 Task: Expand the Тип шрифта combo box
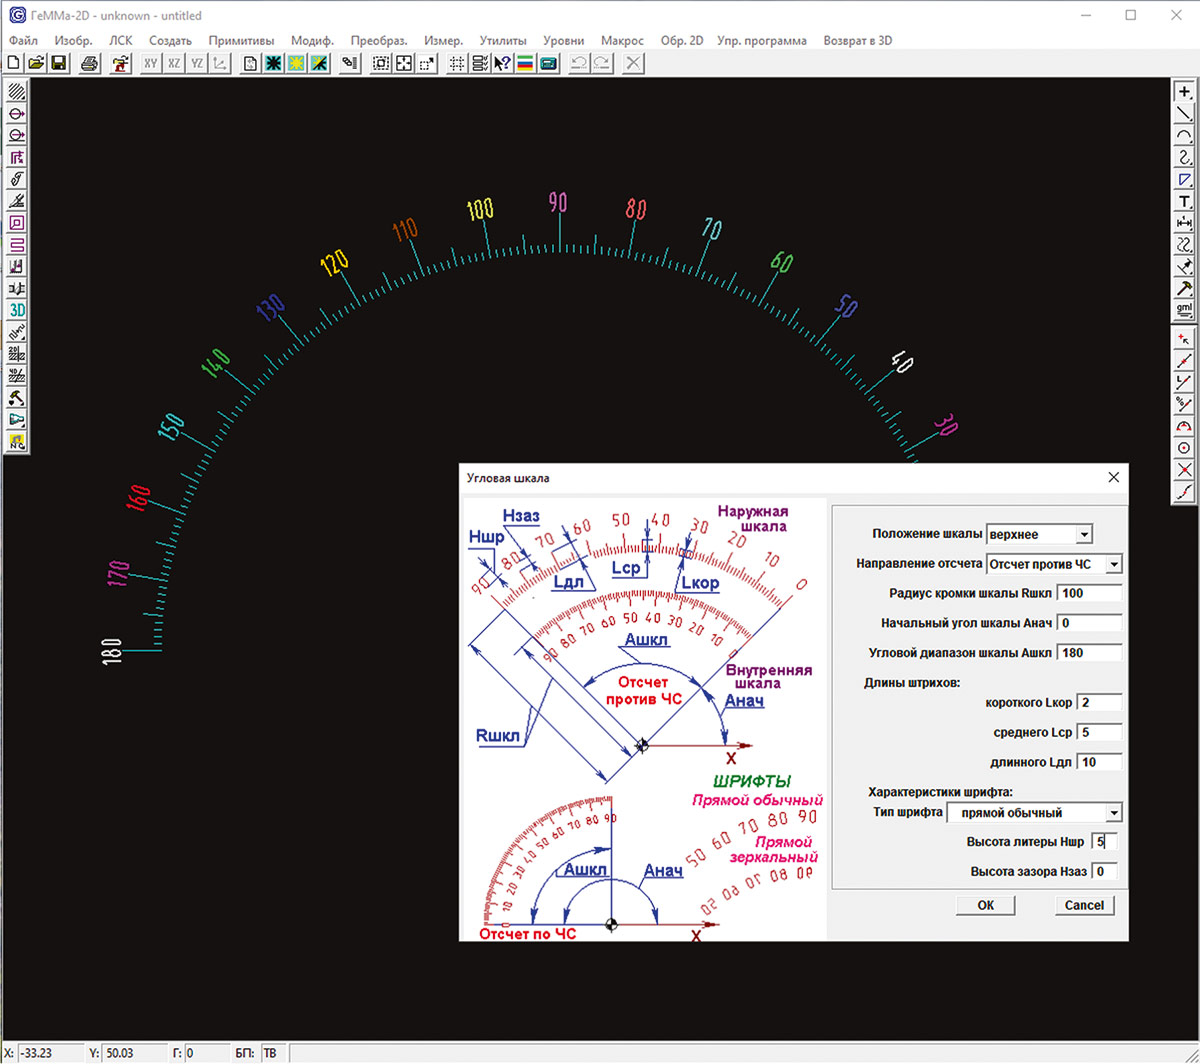tap(1113, 813)
